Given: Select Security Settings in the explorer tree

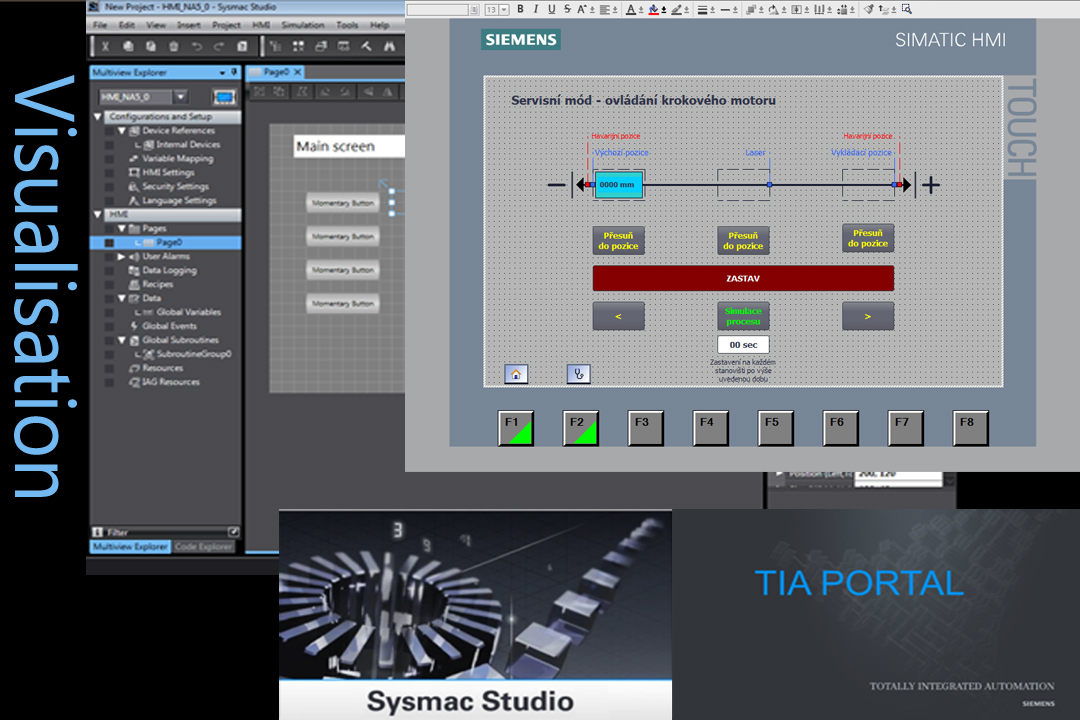Looking at the screenshot, I should (x=176, y=186).
